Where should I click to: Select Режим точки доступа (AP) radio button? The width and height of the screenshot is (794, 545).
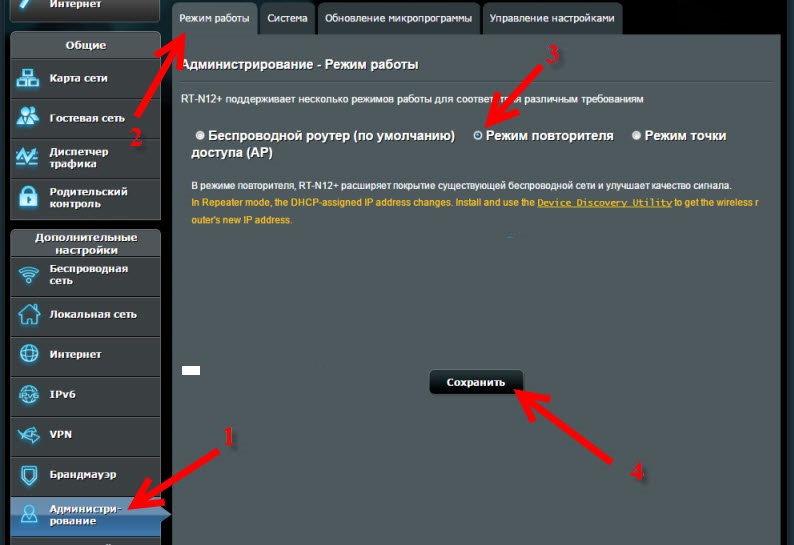tap(637, 135)
